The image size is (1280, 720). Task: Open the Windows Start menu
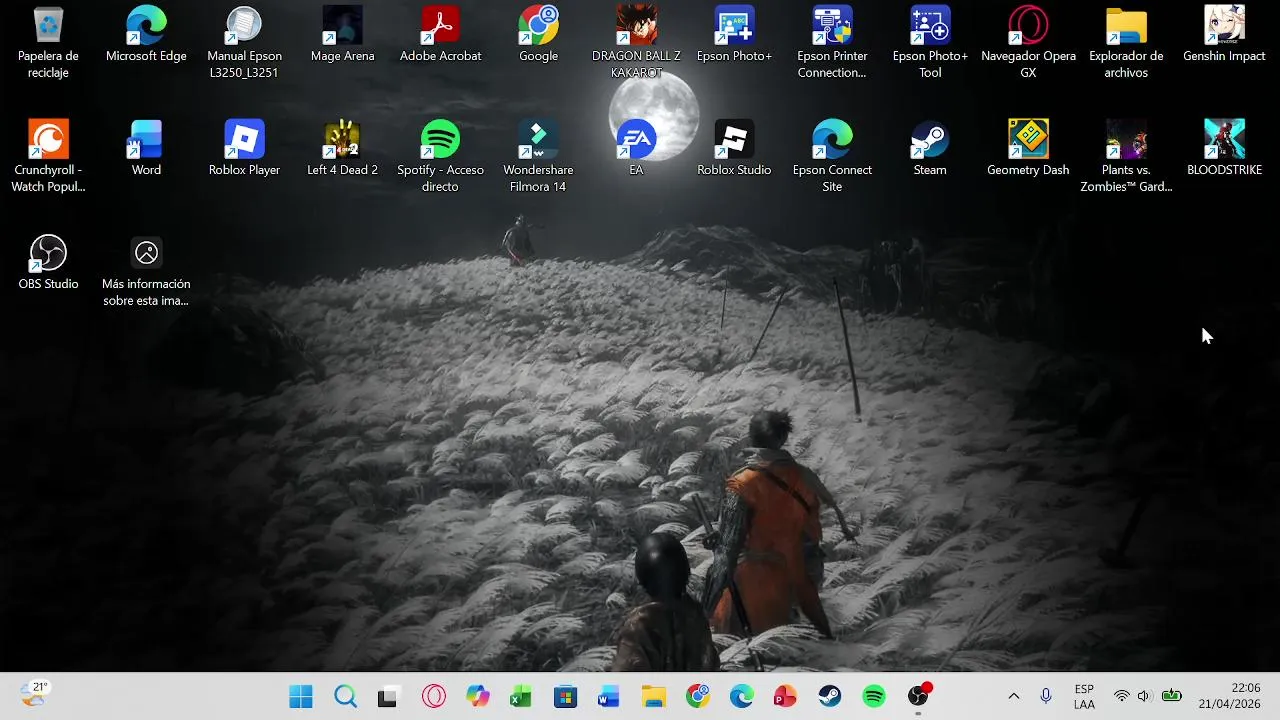[300, 697]
